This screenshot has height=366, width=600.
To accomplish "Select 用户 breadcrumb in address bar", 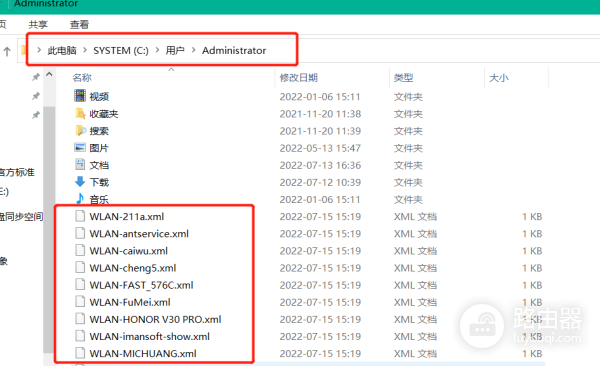I will 175,51.
